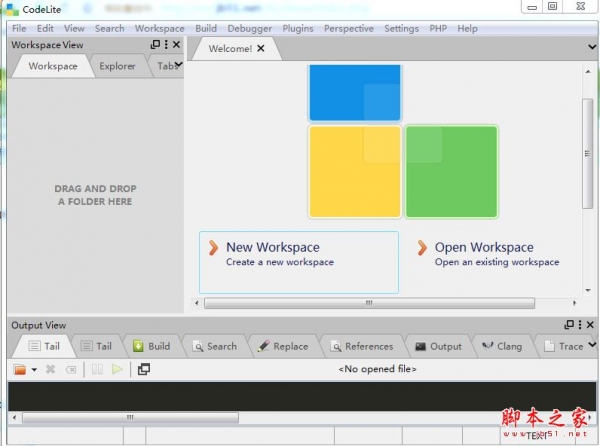This screenshot has width=600, height=446.
Task: Expand hidden sidebar tabs chevron
Action: tap(179, 65)
